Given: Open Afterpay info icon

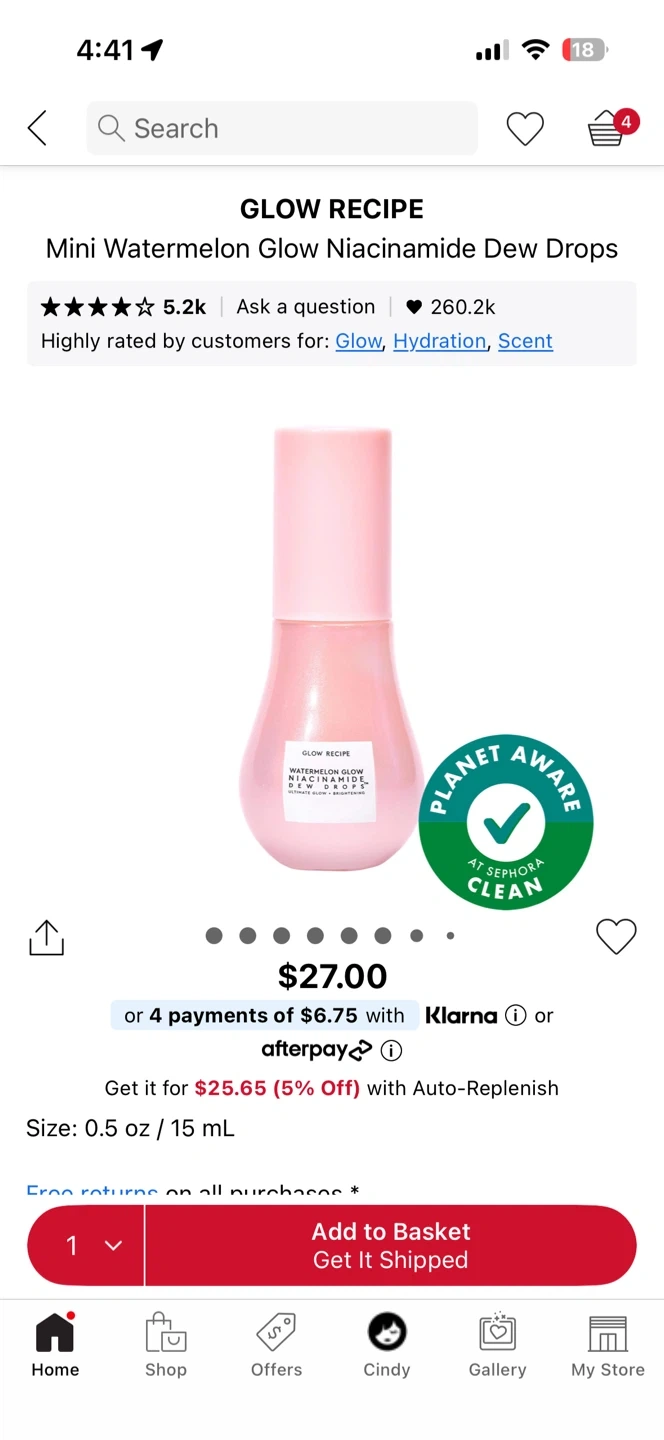Looking at the screenshot, I should click(x=392, y=1050).
